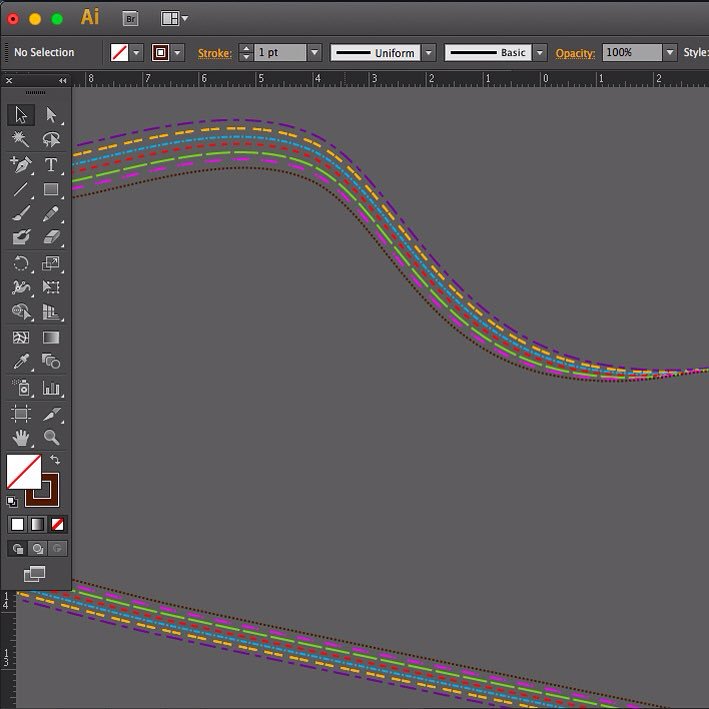Click the 1 pt stroke weight field

(280, 52)
